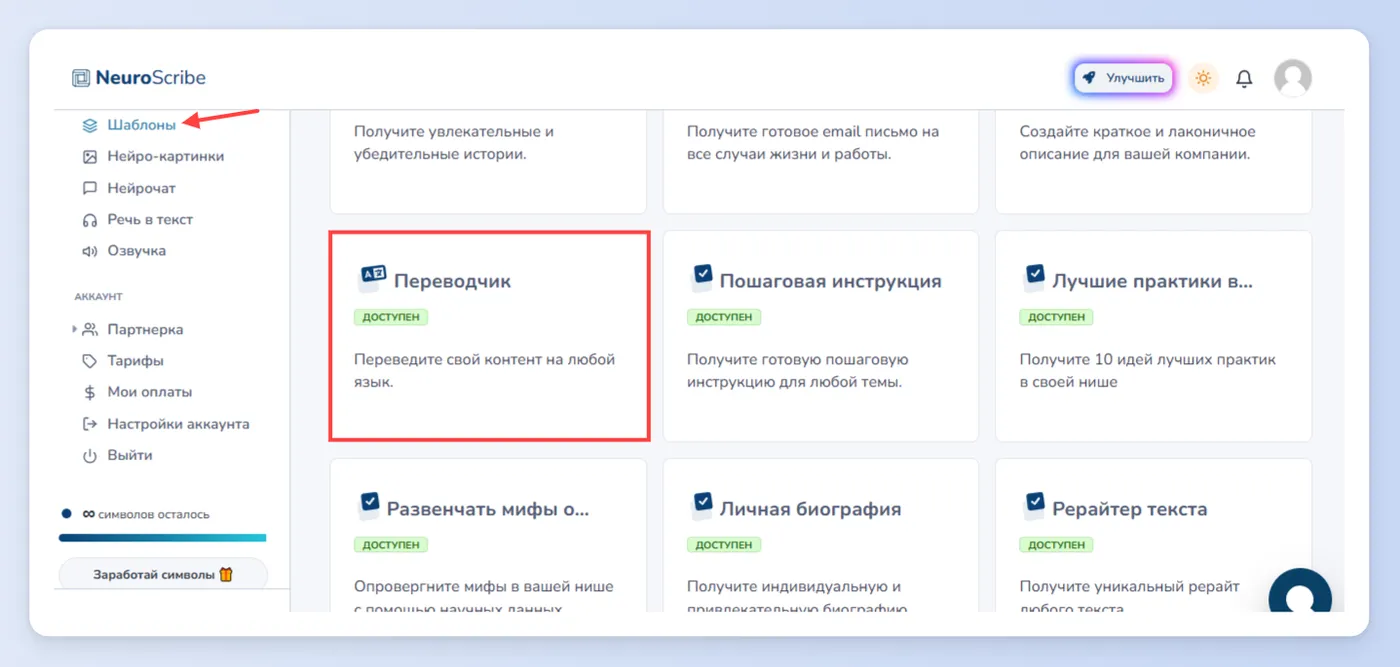Open Озвучка menu item

[x=137, y=251]
